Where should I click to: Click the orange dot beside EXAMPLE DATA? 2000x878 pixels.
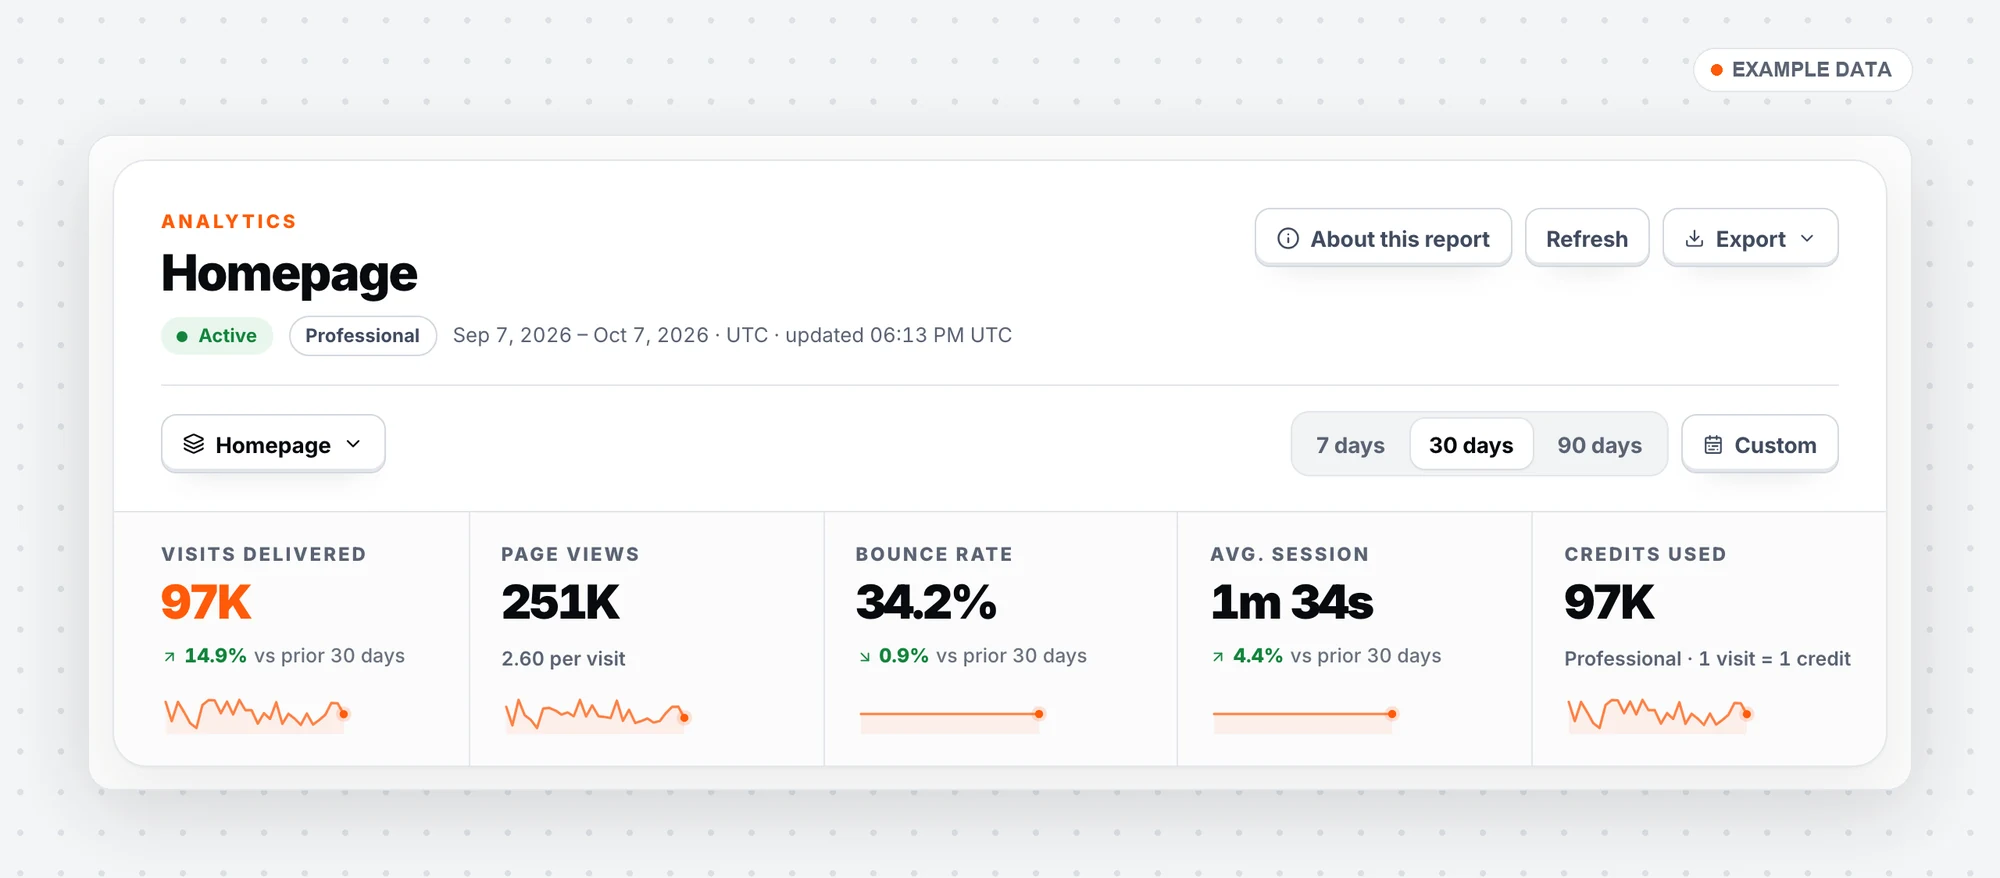pyautogui.click(x=1716, y=70)
